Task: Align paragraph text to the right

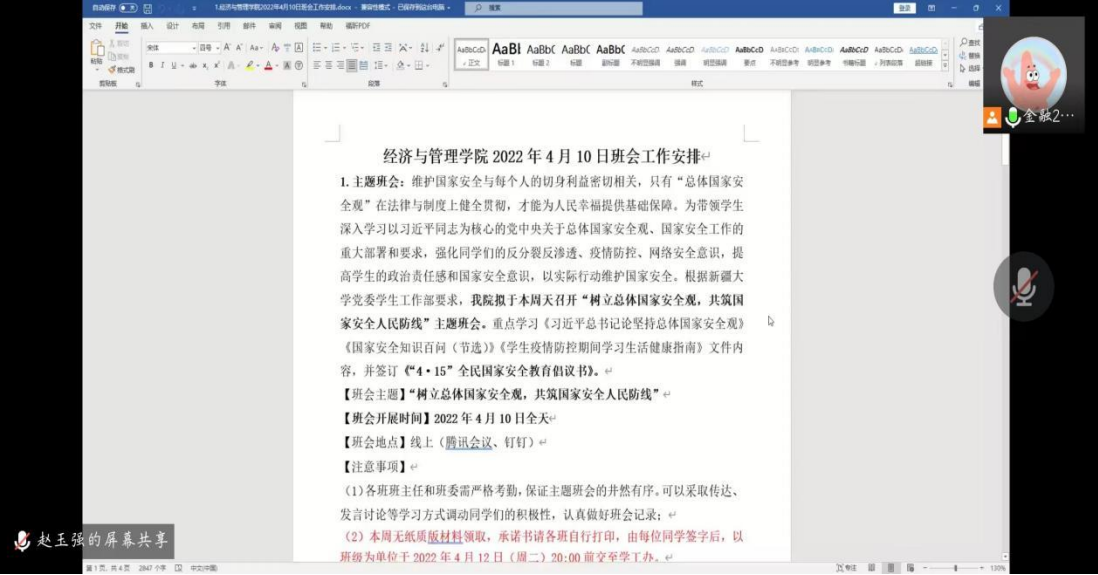Action: (x=340, y=65)
